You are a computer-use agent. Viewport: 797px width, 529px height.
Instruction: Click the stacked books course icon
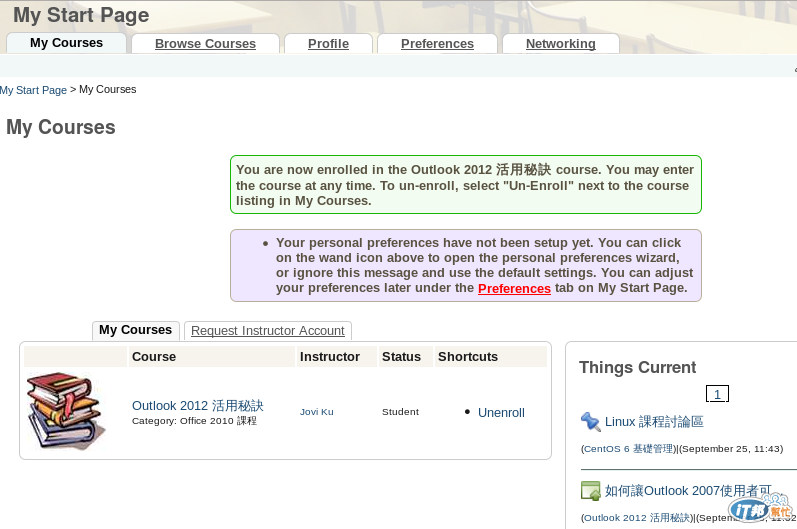66,411
